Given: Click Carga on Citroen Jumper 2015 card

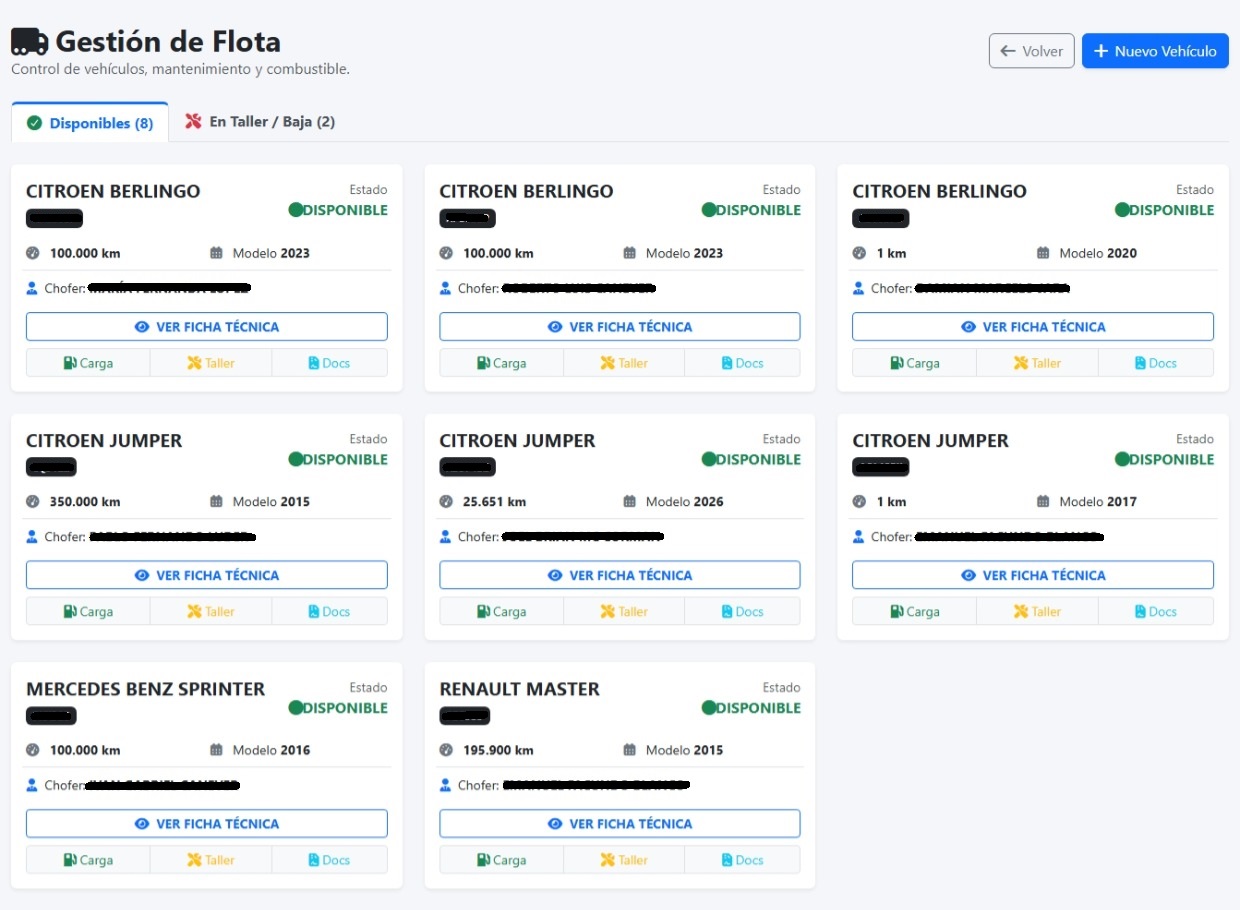Looking at the screenshot, I should [88, 611].
